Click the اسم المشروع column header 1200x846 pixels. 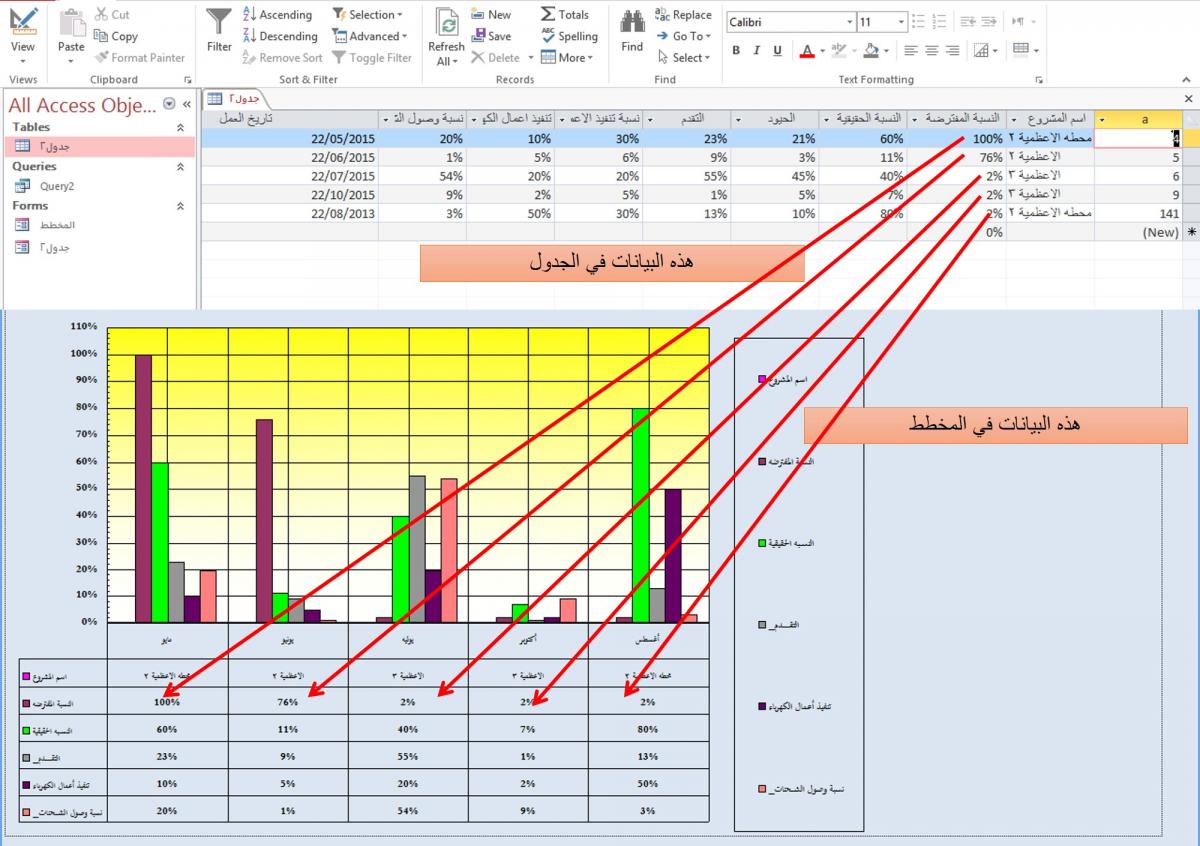click(1050, 119)
